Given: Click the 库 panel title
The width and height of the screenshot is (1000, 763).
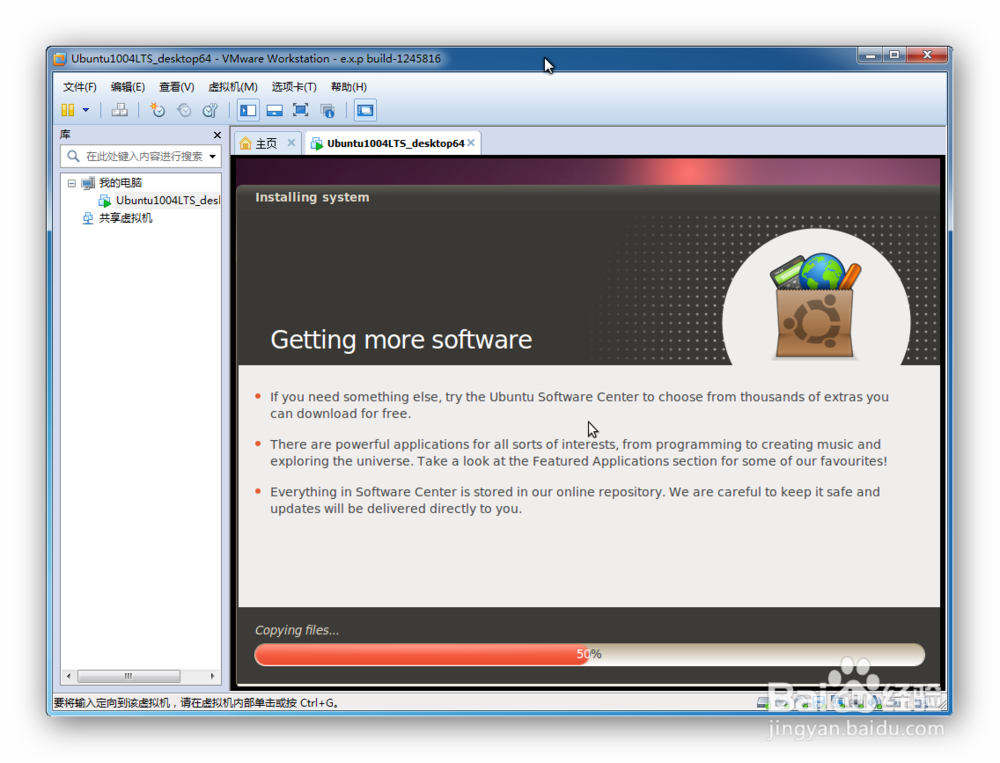Looking at the screenshot, I should tap(65, 135).
